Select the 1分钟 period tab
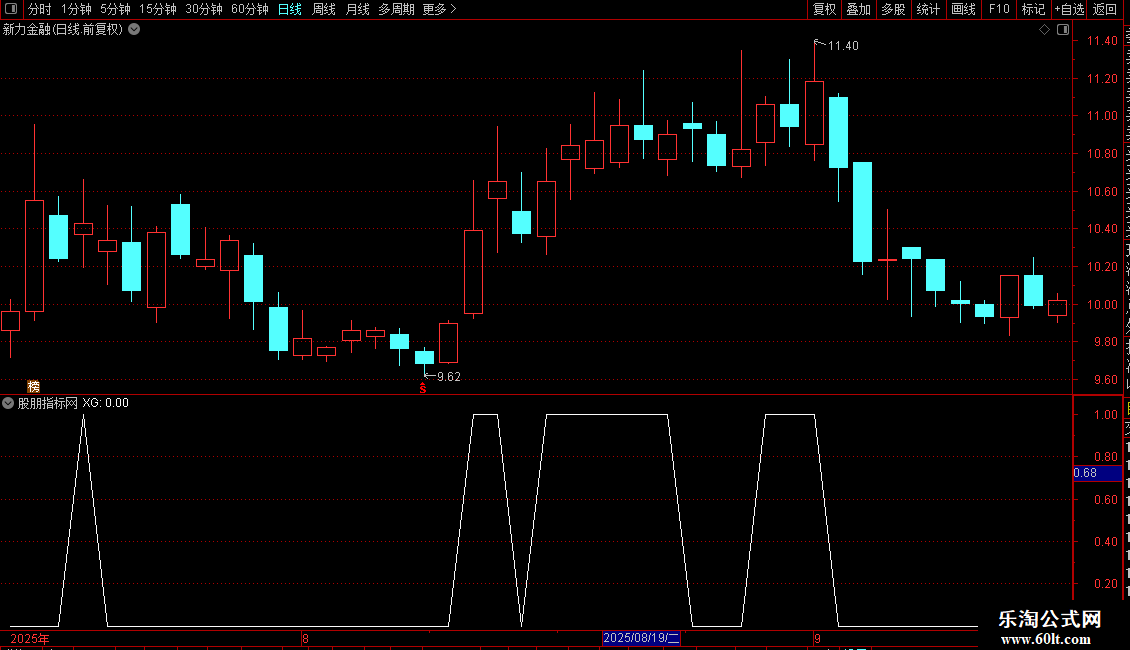1130x650 pixels. coord(76,9)
